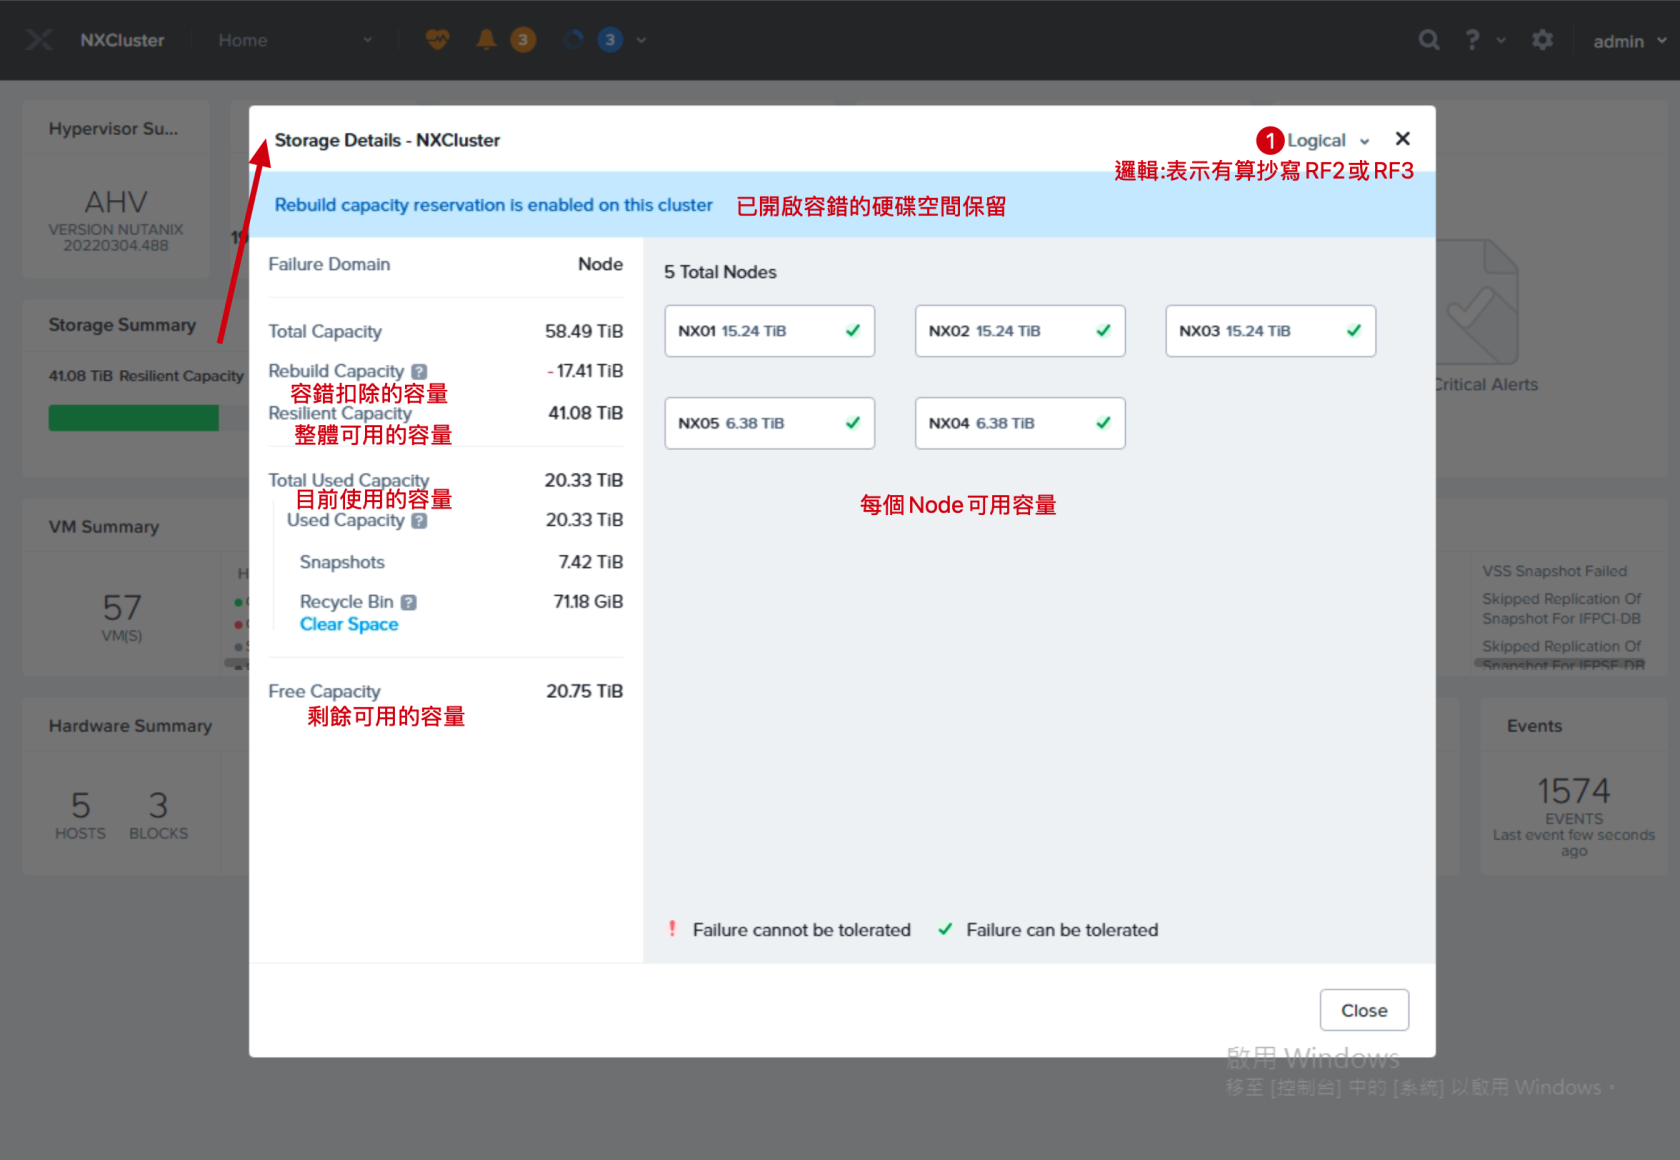Close the Storage Details dialog with X
Image resolution: width=1680 pixels, height=1160 pixels.
pos(1403,139)
